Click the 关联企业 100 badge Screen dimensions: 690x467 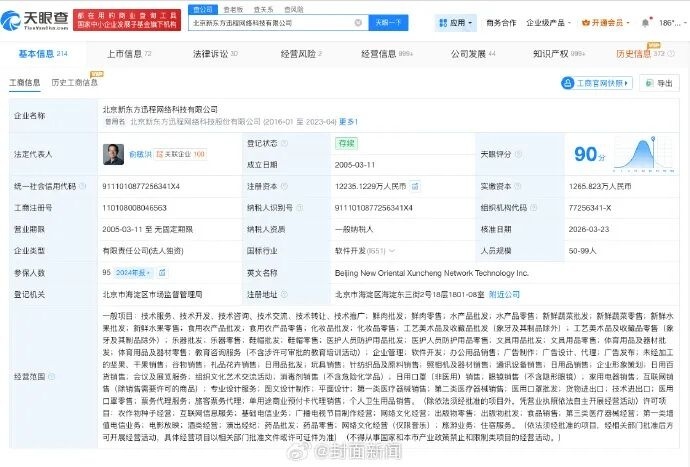(x=182, y=154)
